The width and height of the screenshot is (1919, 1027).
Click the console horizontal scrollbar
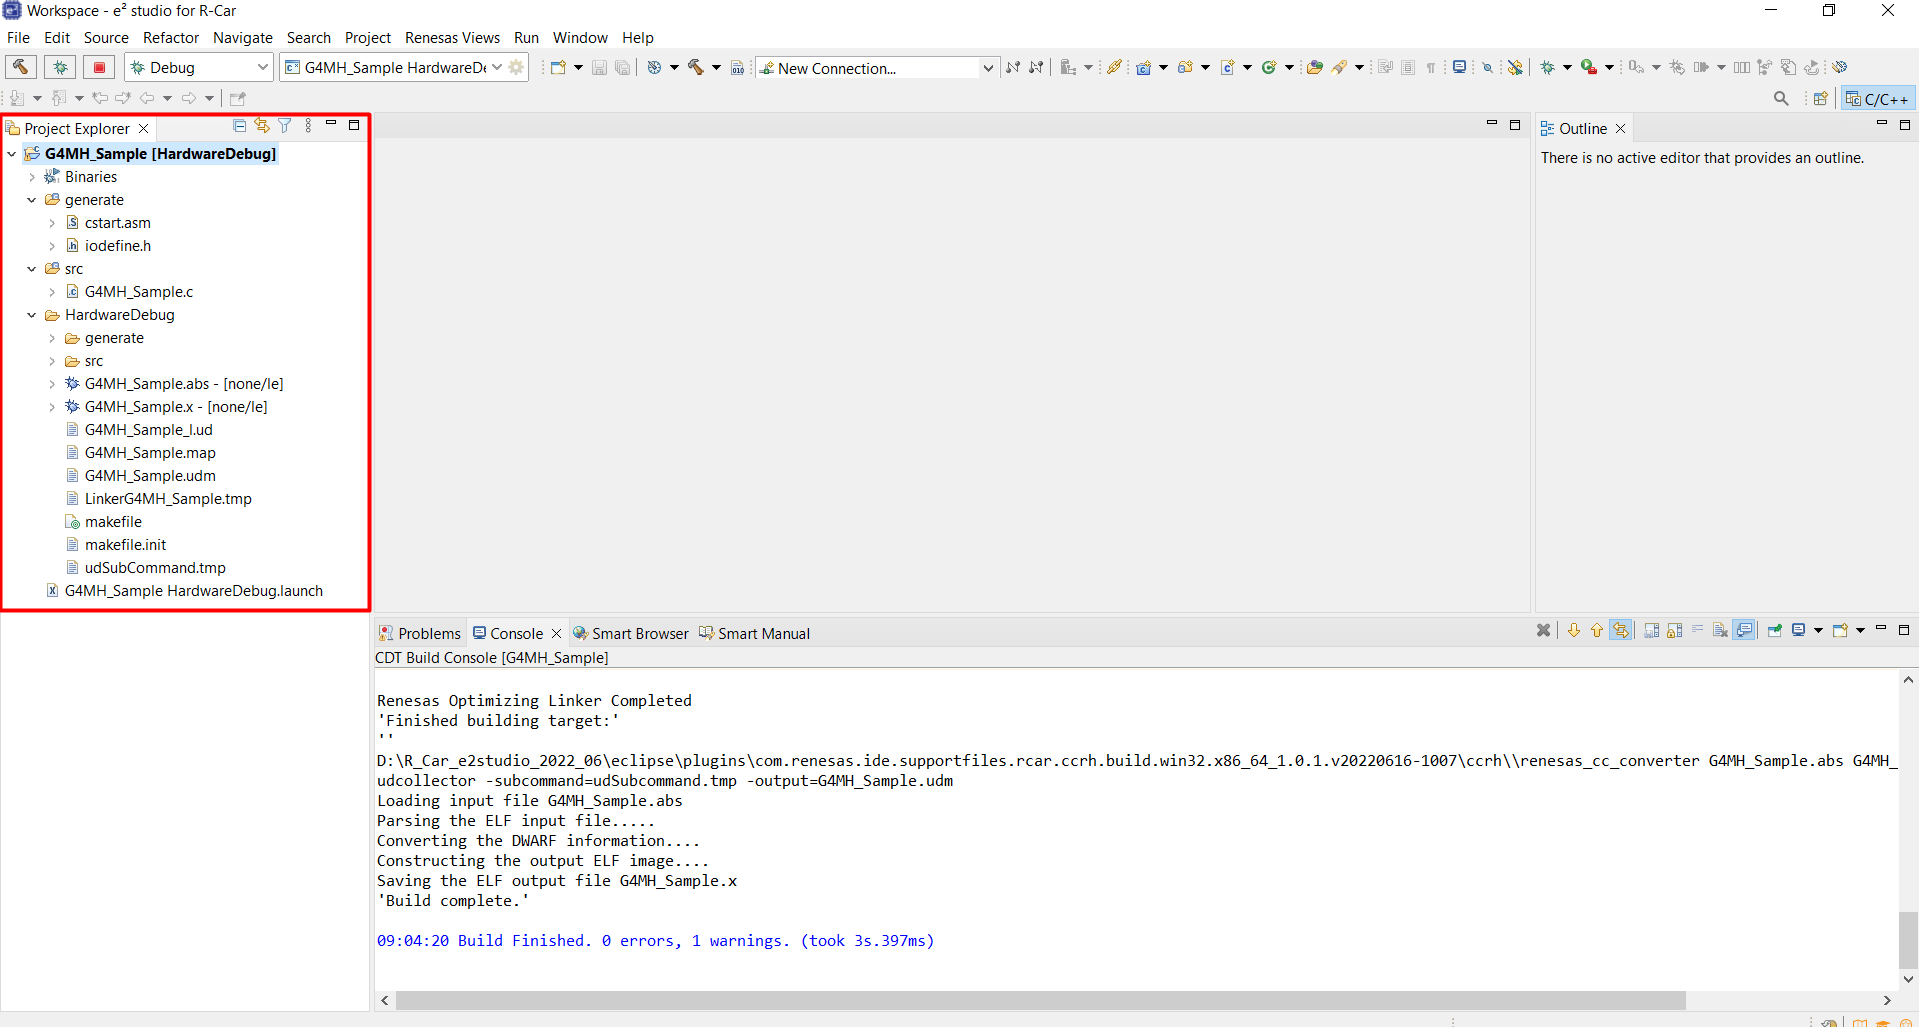[1040, 1000]
